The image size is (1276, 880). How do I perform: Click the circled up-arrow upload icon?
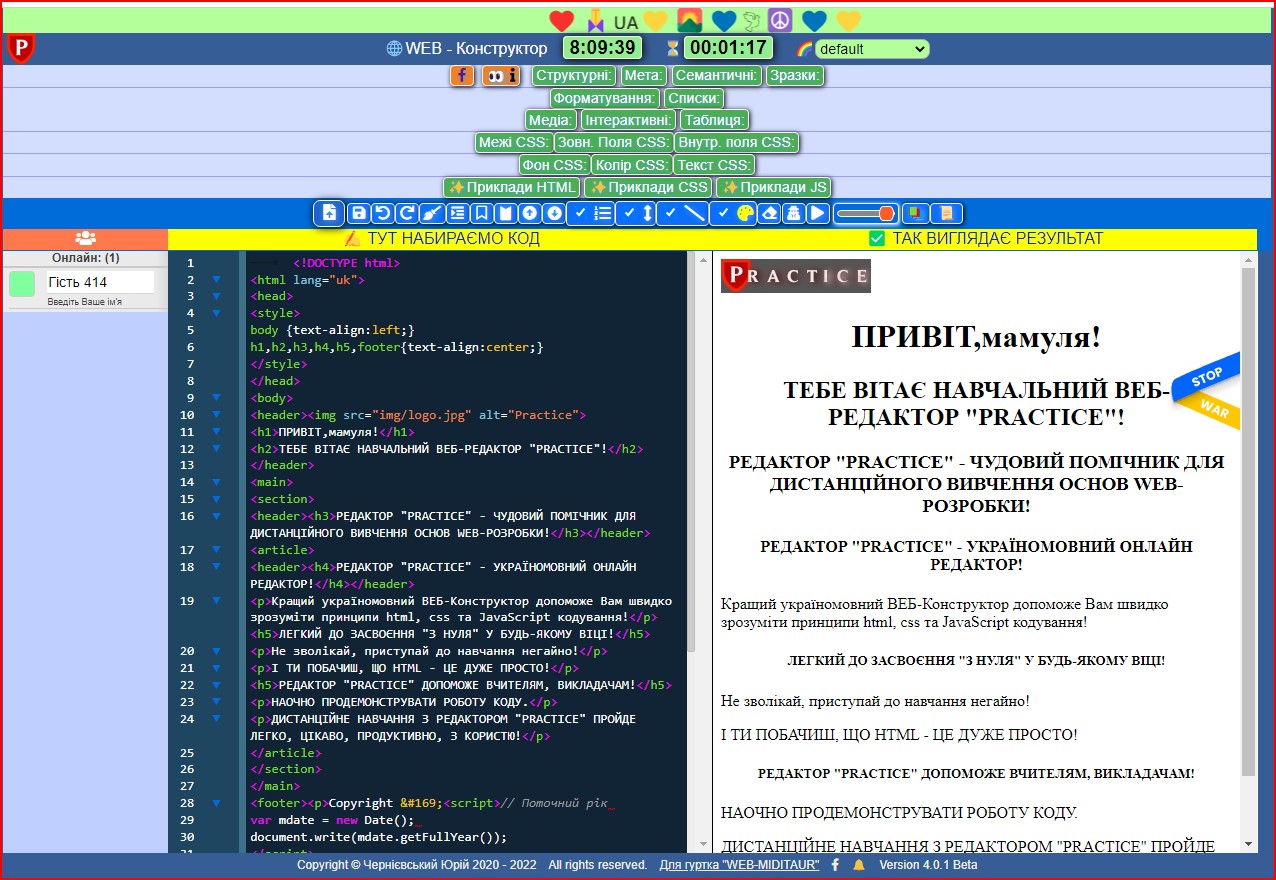[x=529, y=213]
